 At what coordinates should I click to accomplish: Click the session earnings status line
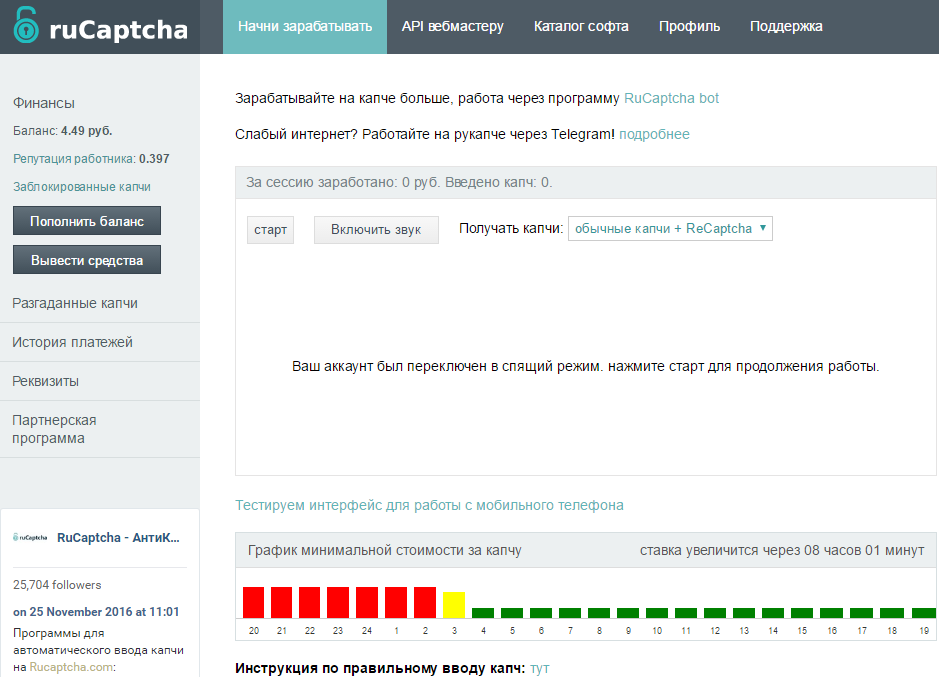399,182
